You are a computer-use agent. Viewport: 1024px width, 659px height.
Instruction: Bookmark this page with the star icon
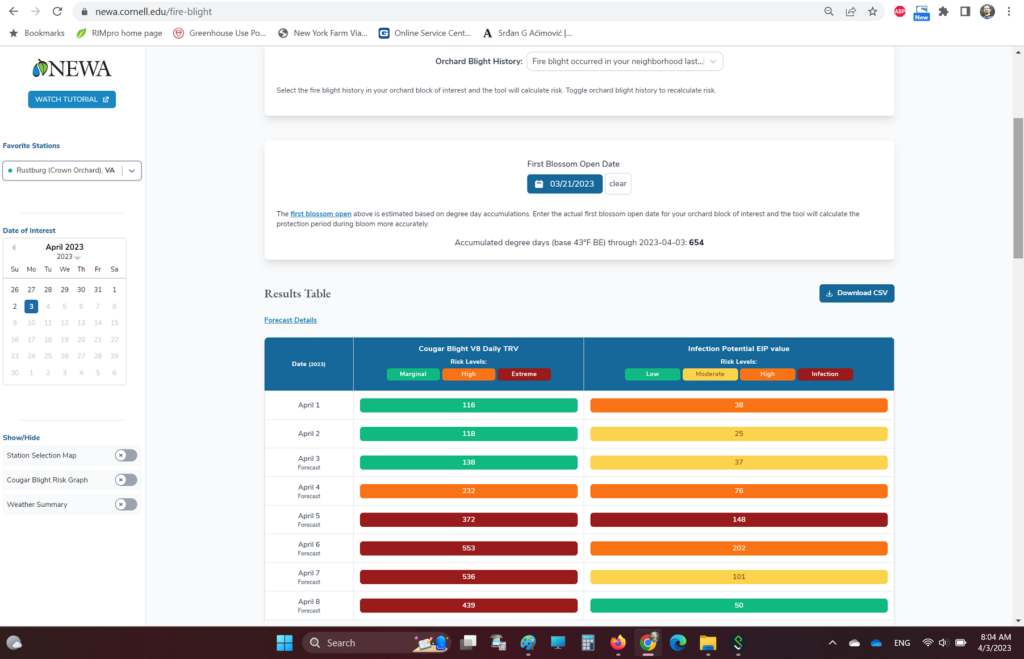click(x=873, y=11)
